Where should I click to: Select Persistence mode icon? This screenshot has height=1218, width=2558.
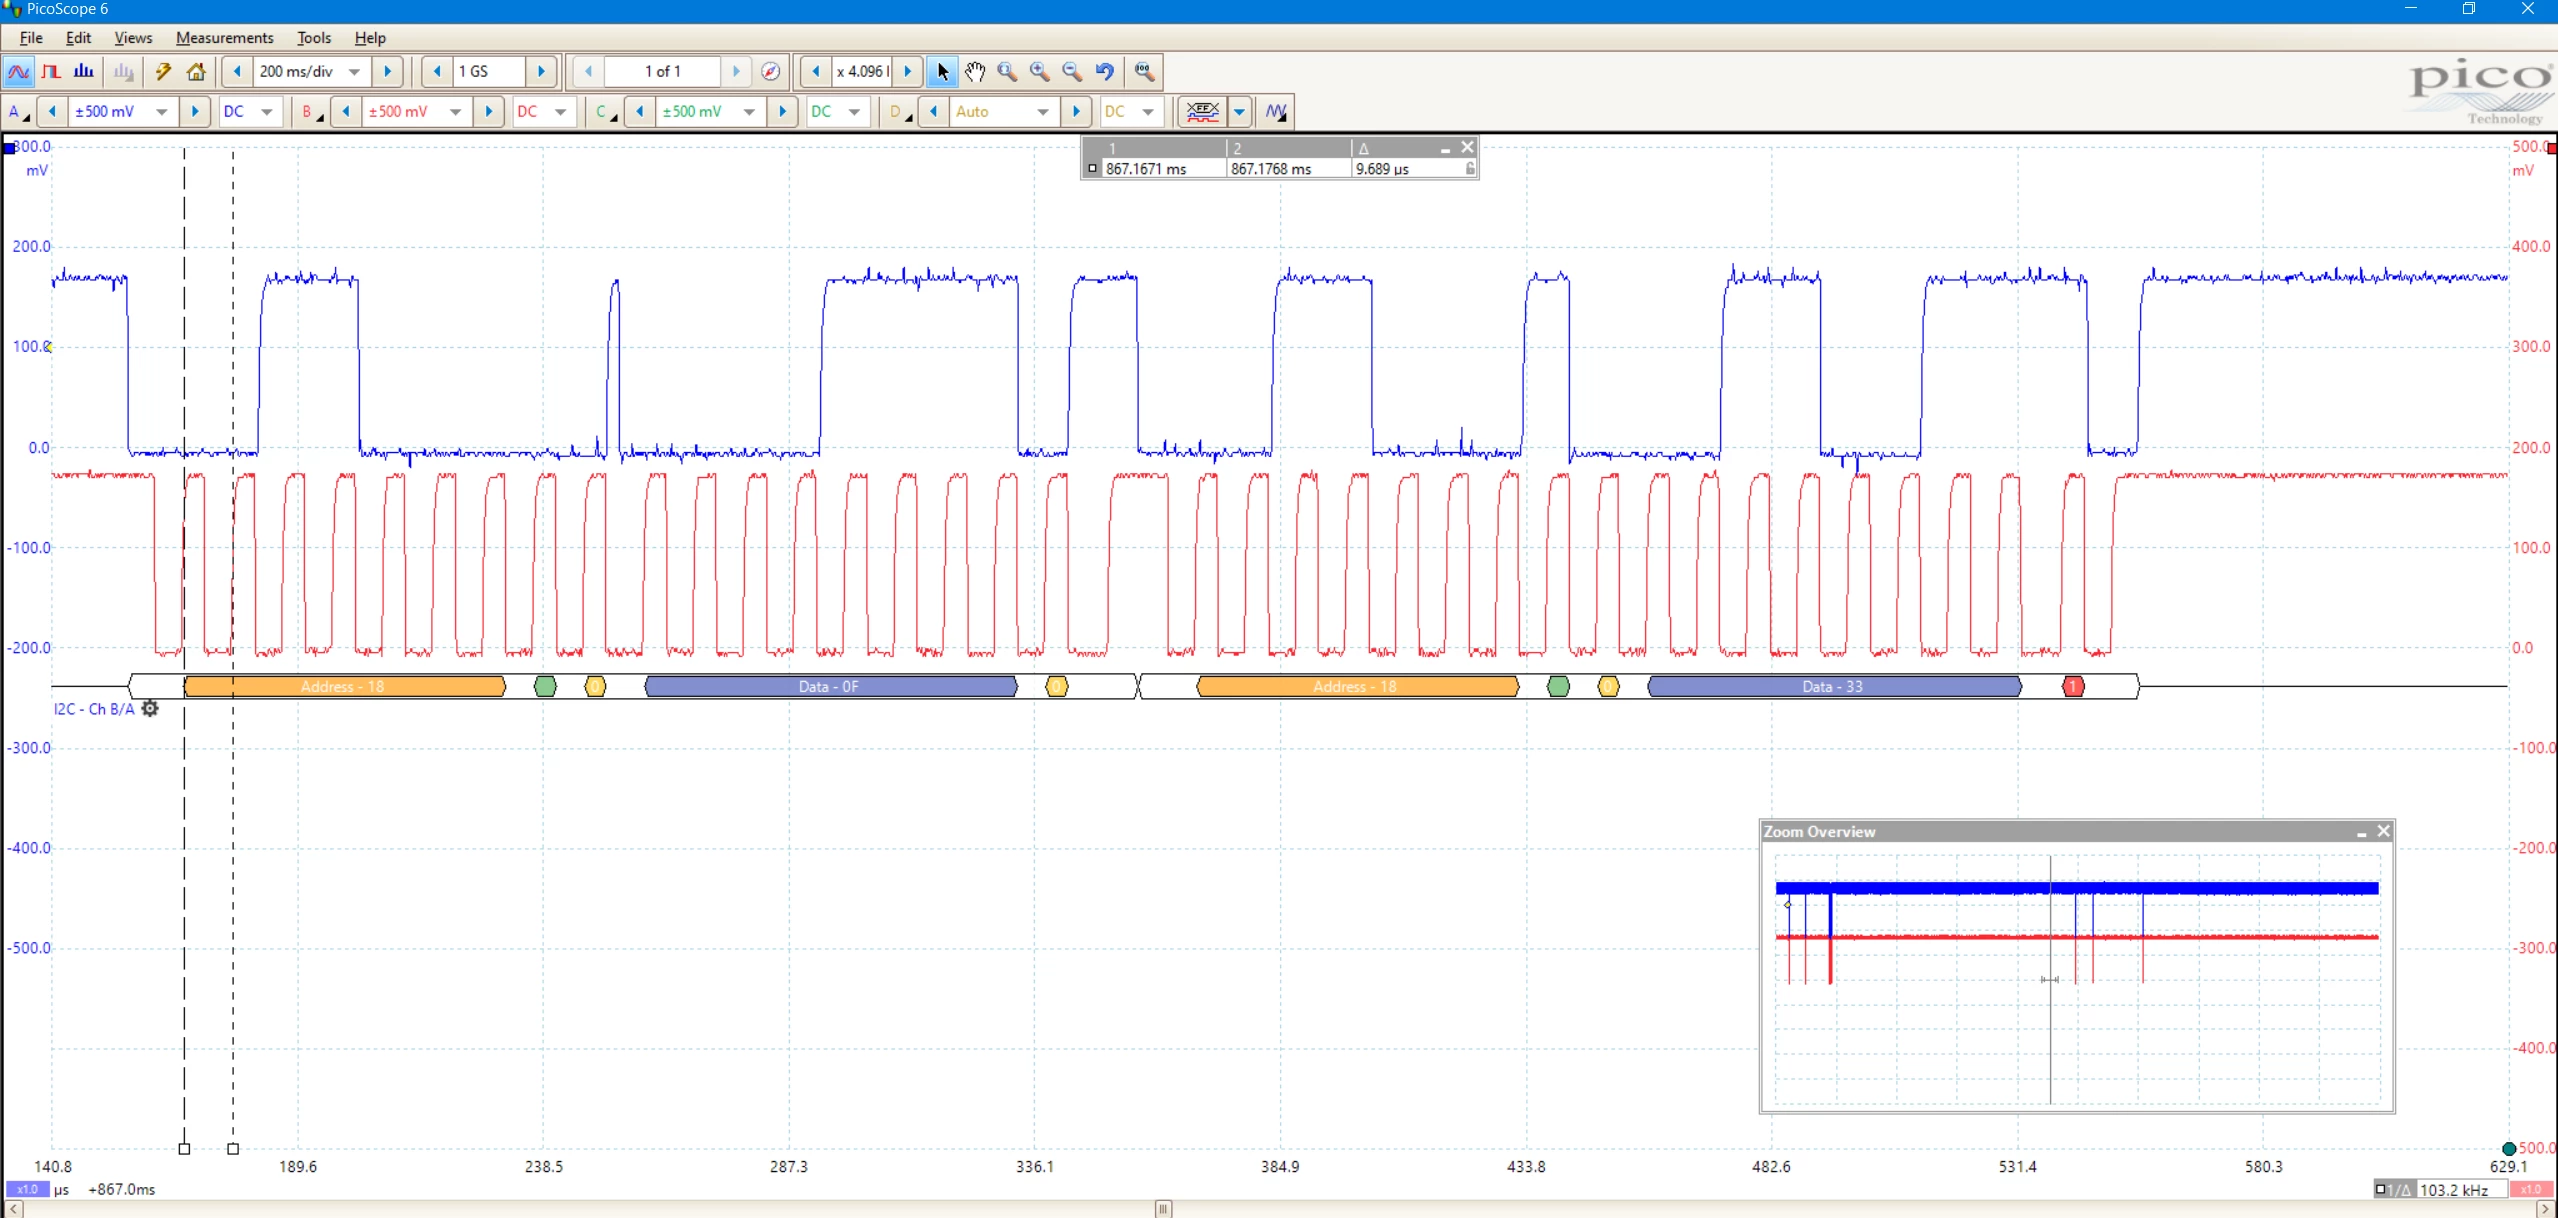[x=51, y=72]
